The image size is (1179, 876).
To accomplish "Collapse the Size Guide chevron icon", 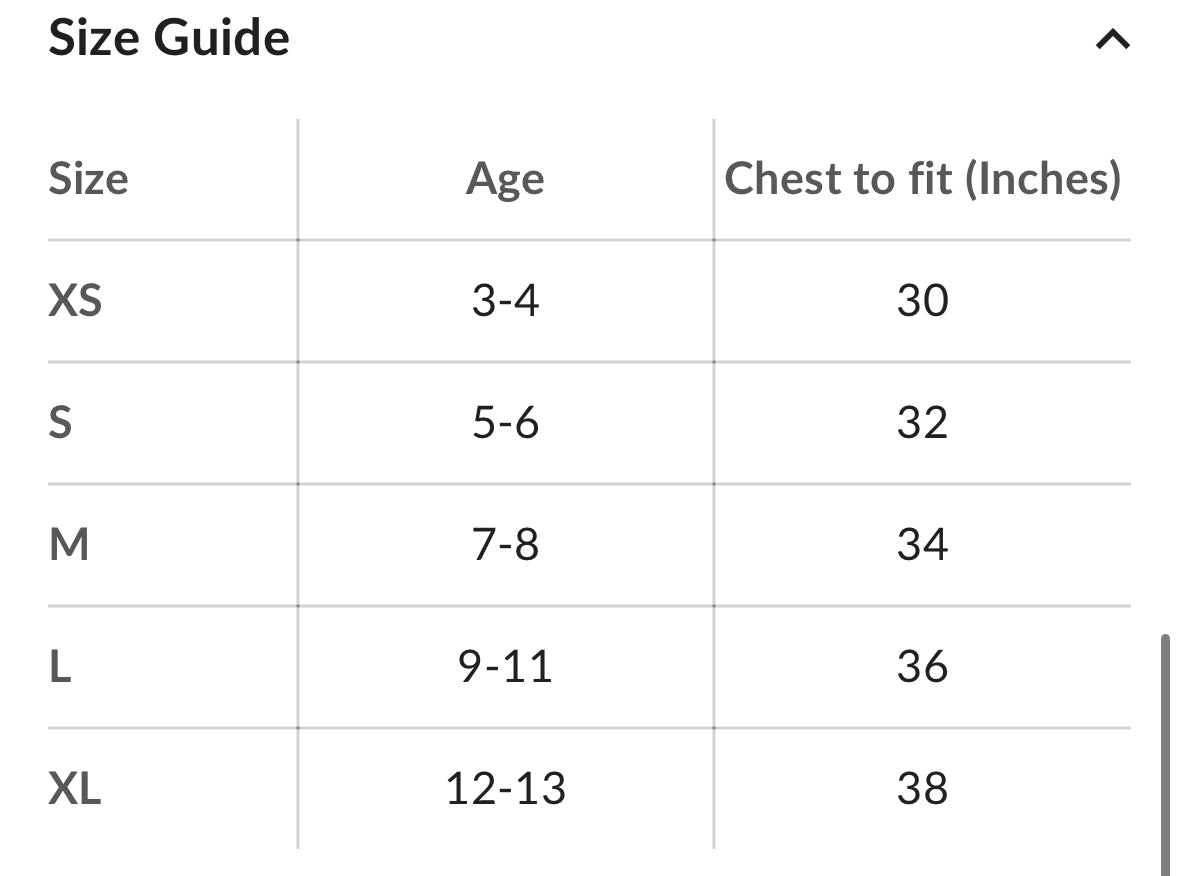I will (1113, 39).
